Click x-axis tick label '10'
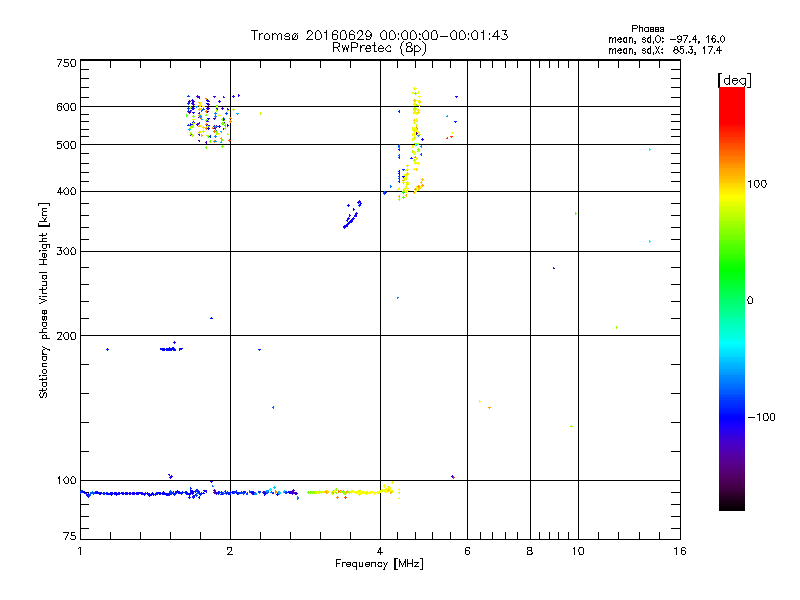 [578, 551]
